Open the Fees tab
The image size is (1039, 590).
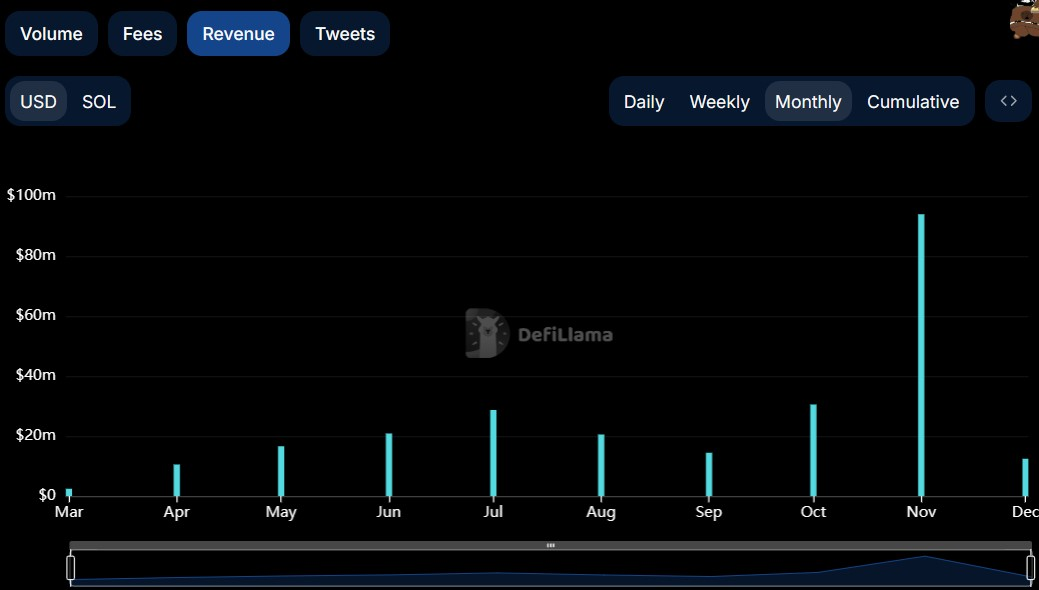(x=142, y=34)
